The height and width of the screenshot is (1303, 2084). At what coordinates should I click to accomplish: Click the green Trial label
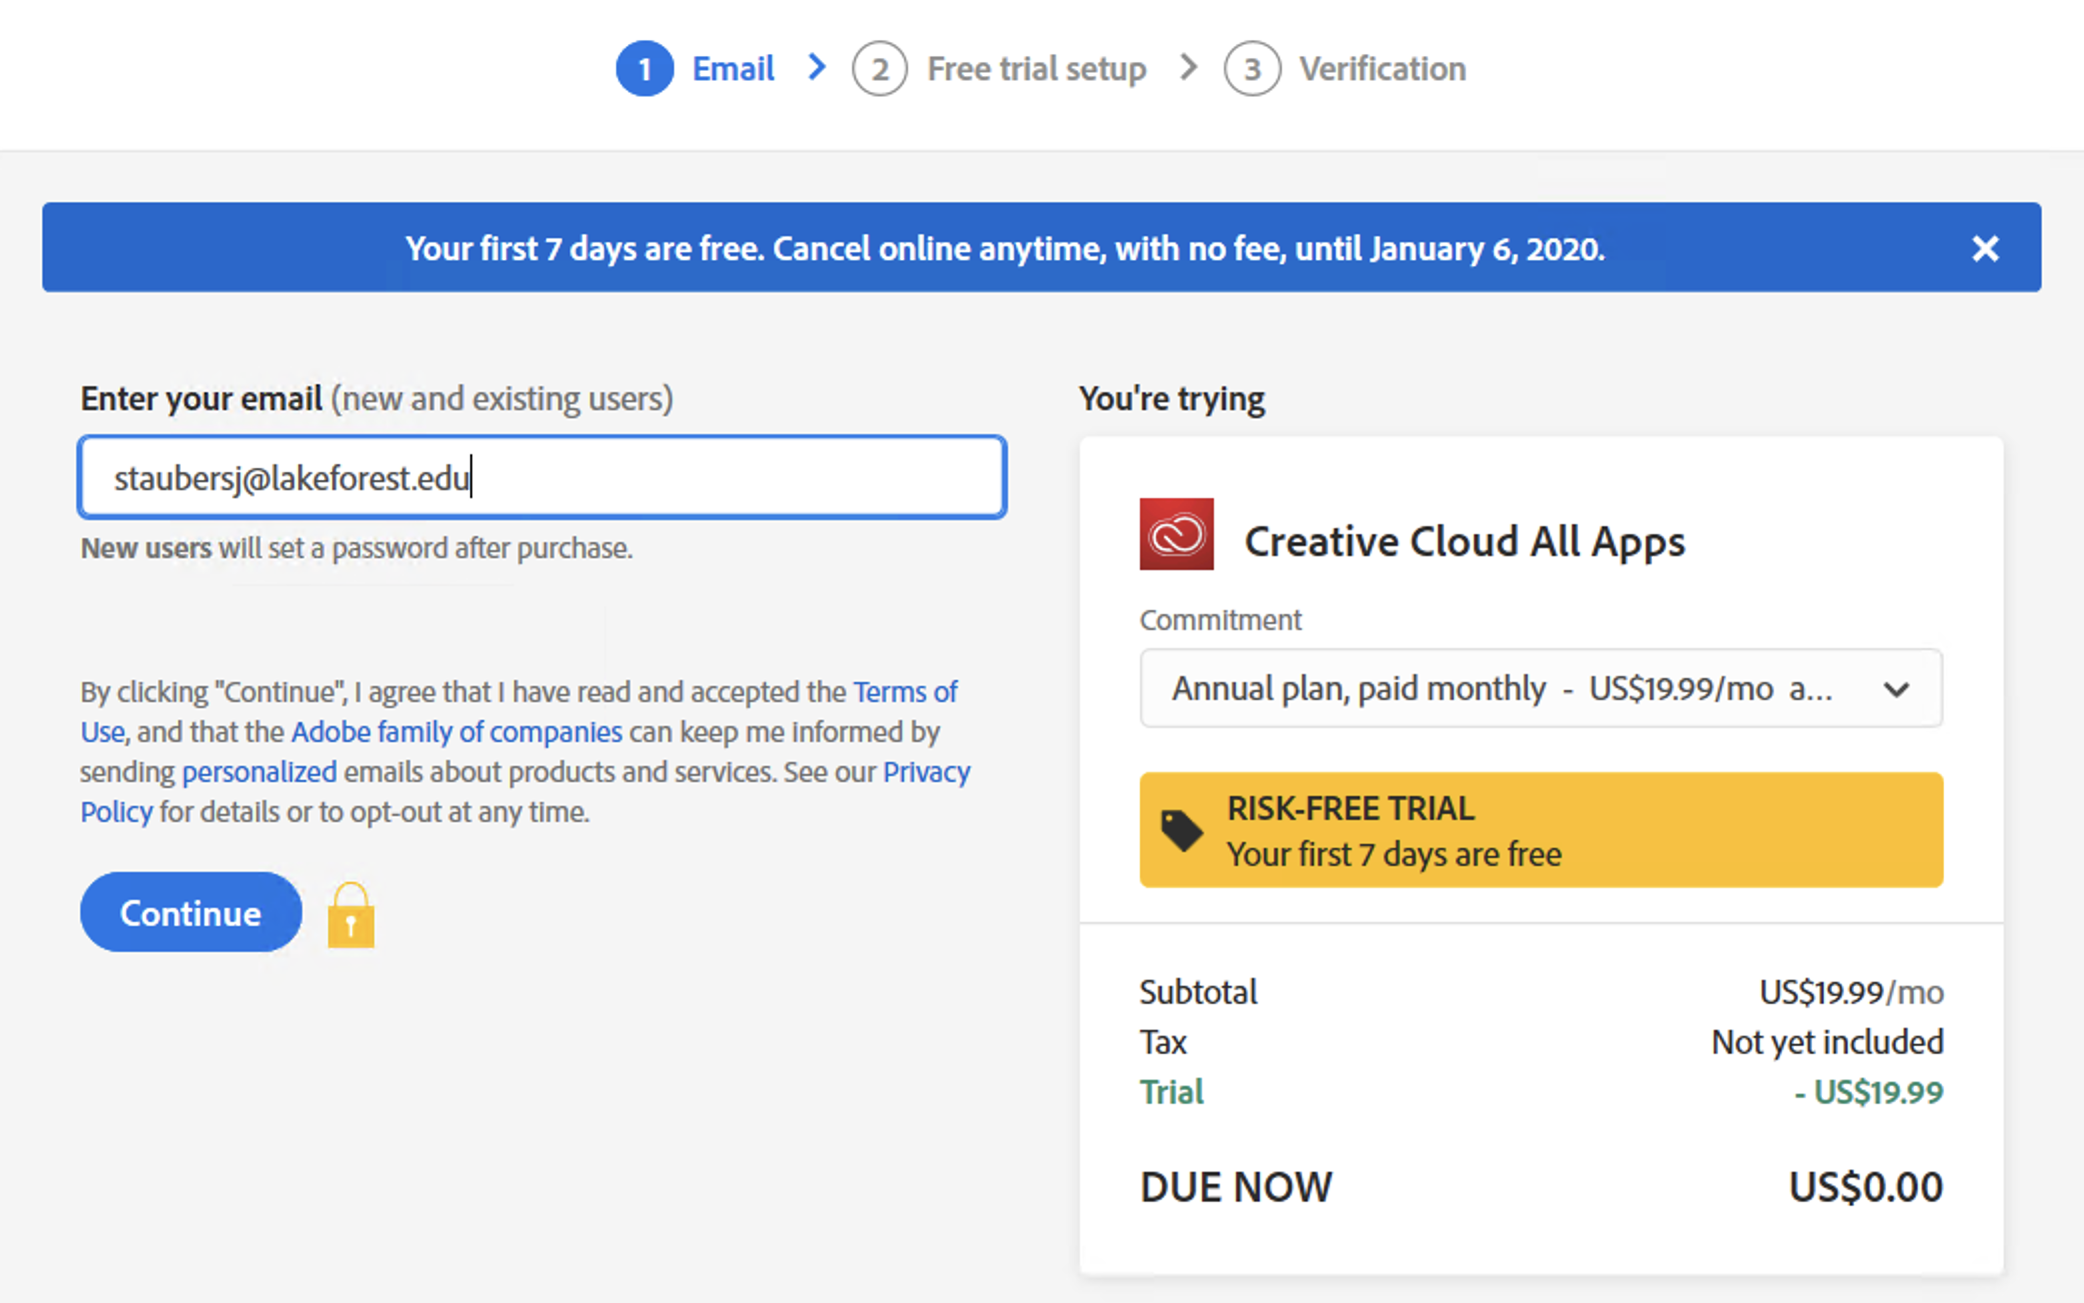pyautogui.click(x=1171, y=1092)
